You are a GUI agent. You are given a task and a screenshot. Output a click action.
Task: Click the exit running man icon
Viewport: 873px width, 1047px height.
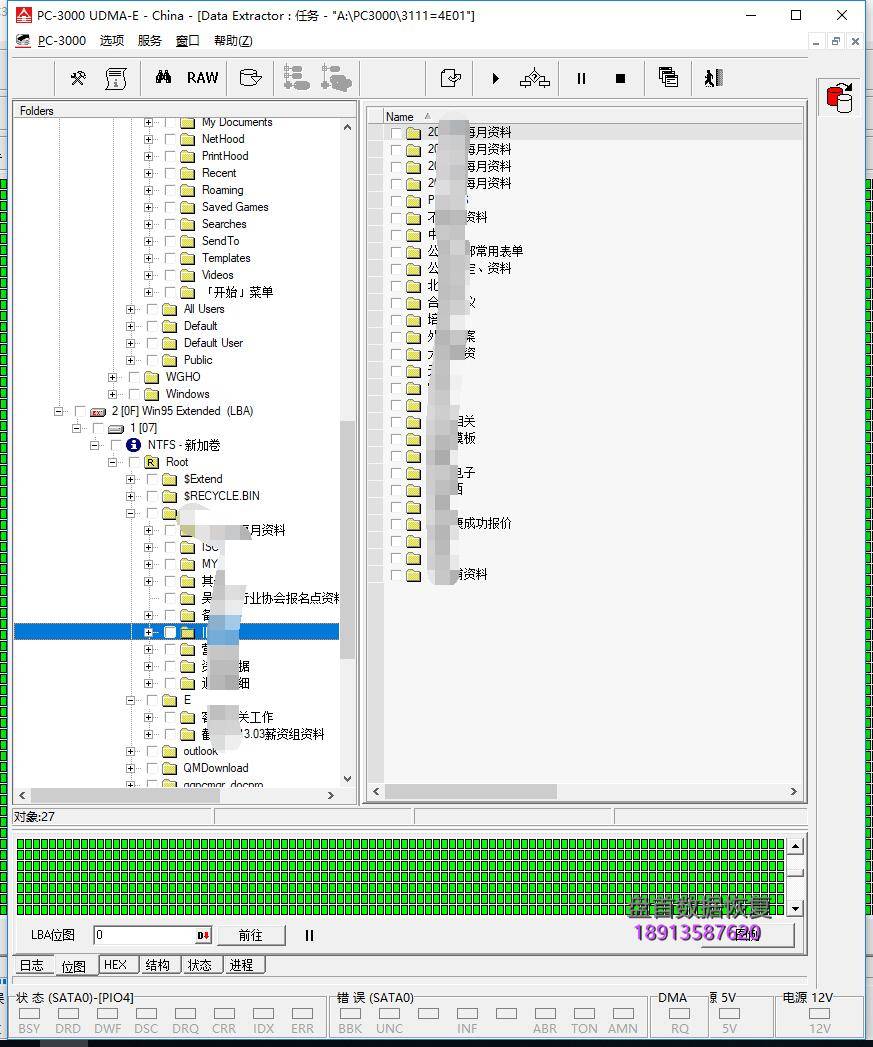713,77
